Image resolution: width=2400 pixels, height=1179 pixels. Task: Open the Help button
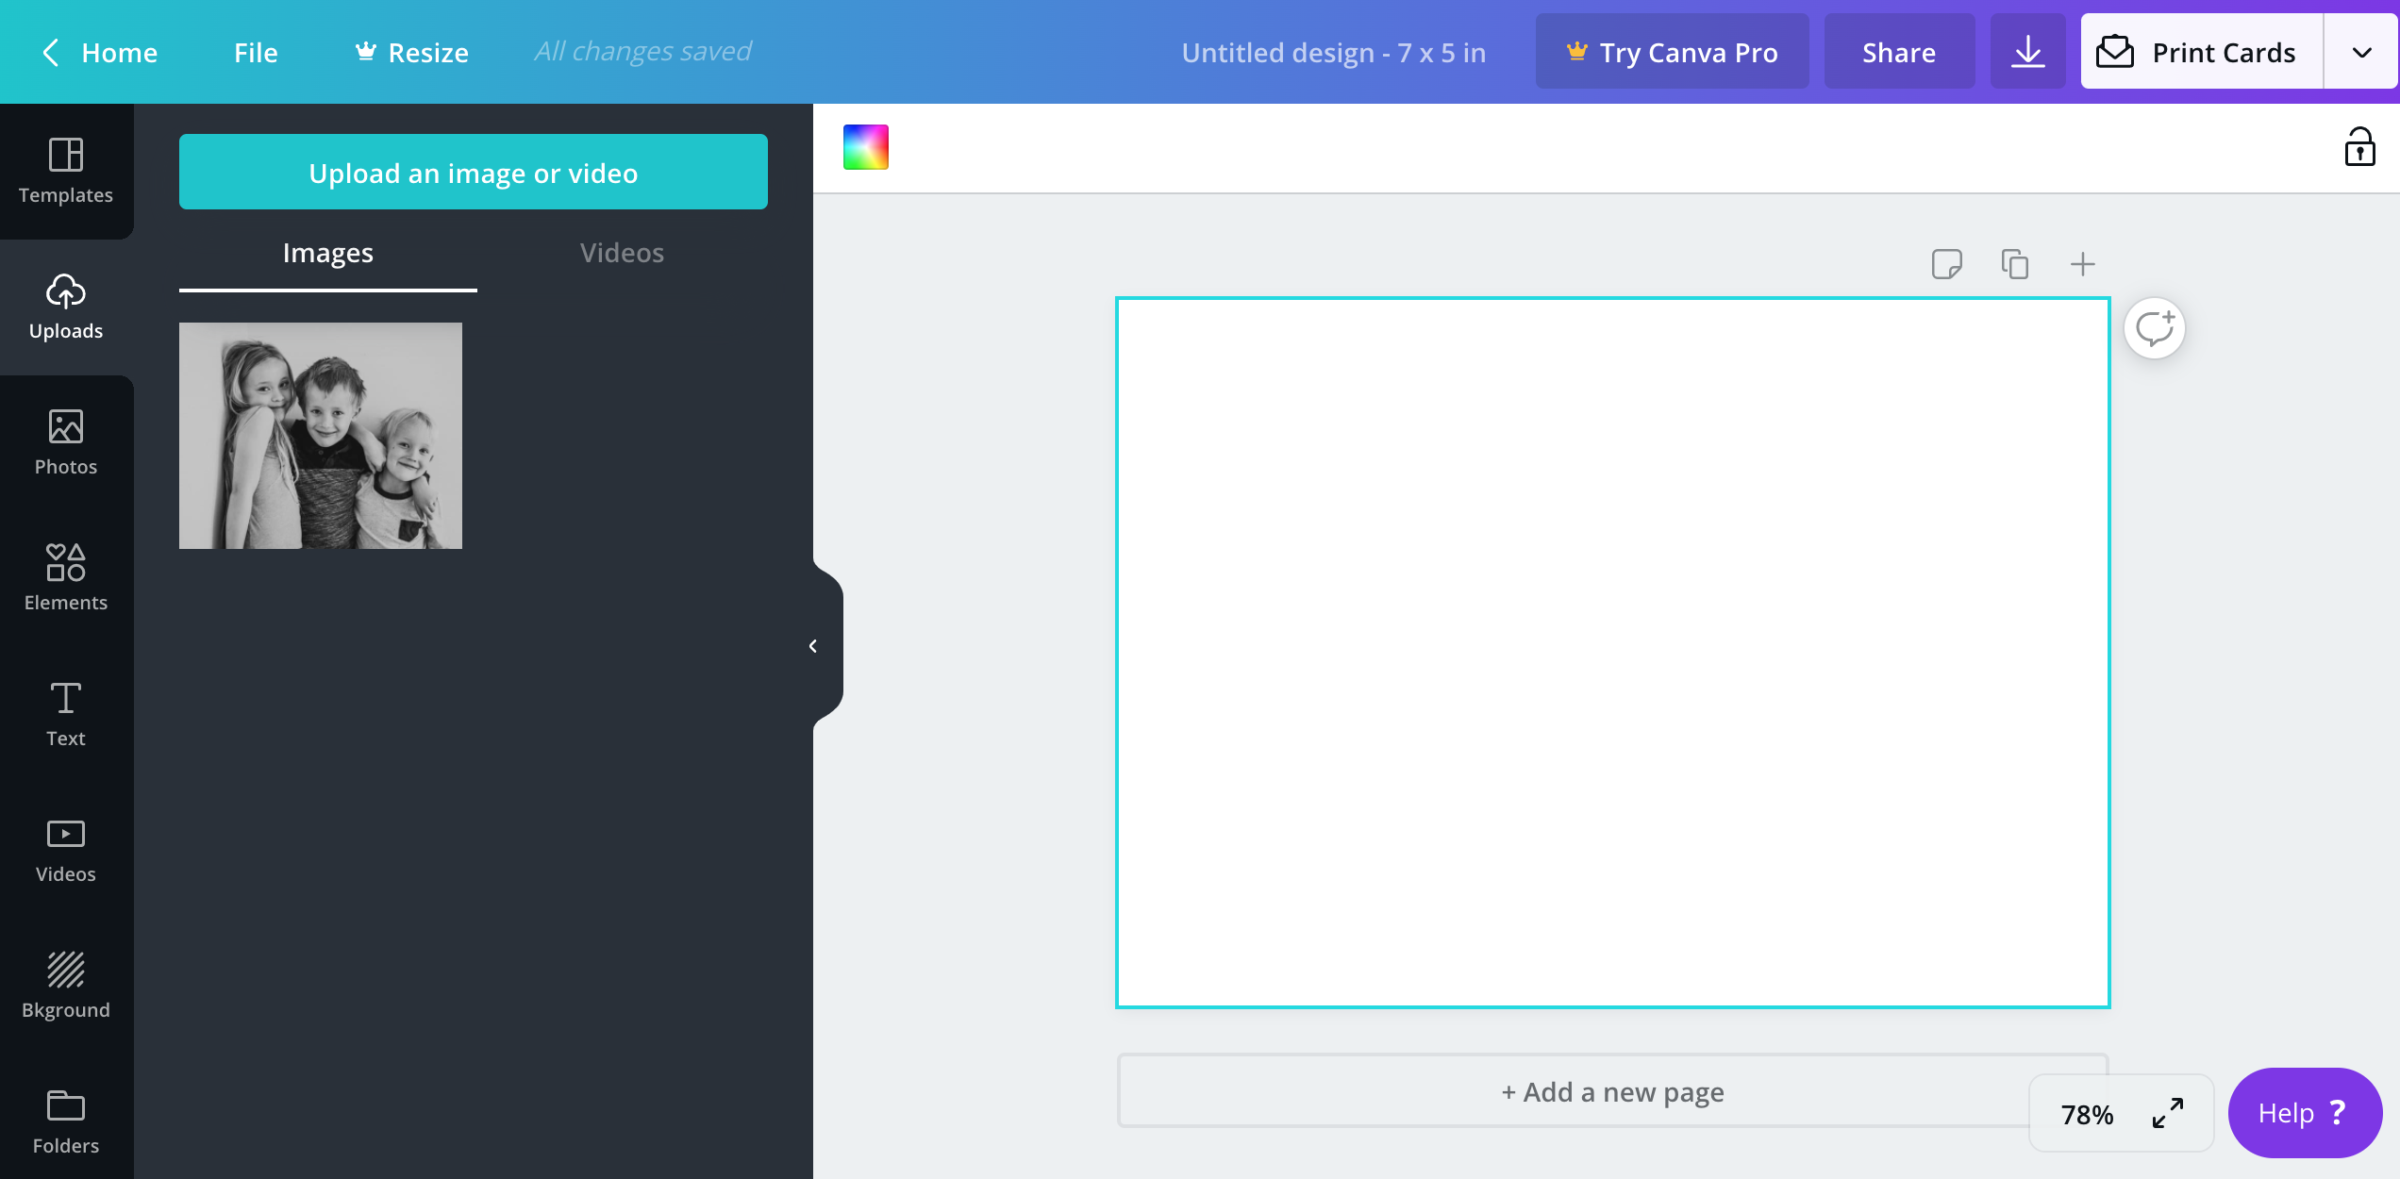2305,1113
